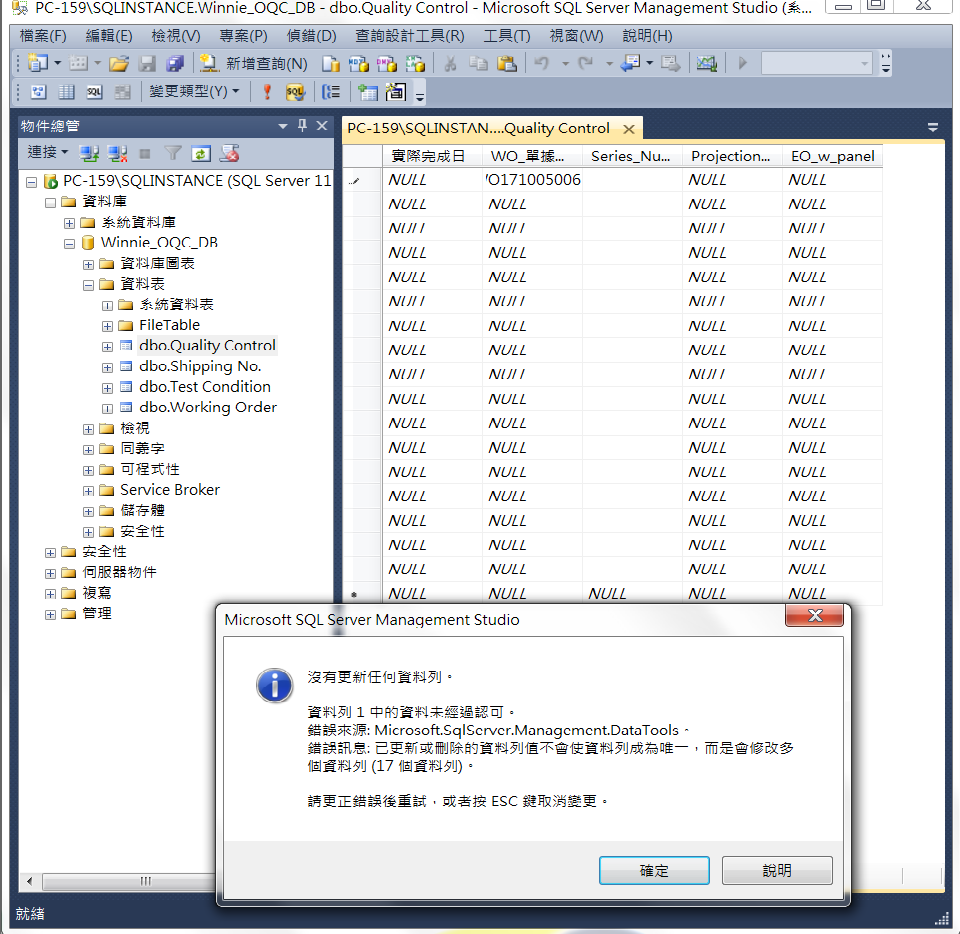Click the 說明 button in the dialog
This screenshot has width=960, height=934.
[777, 870]
